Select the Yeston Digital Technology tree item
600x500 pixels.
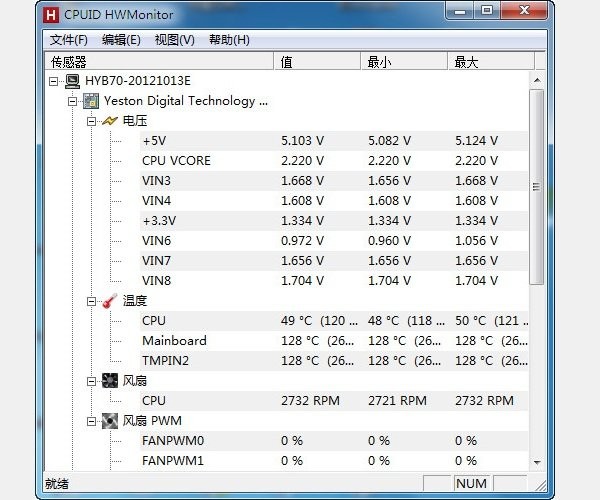coord(186,101)
